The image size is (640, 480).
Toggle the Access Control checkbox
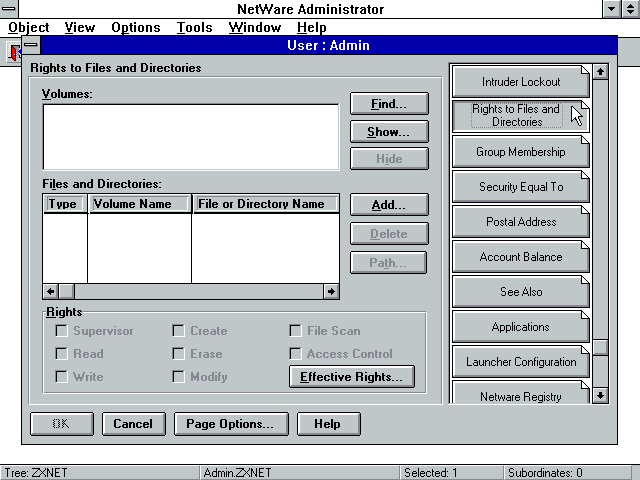296,353
